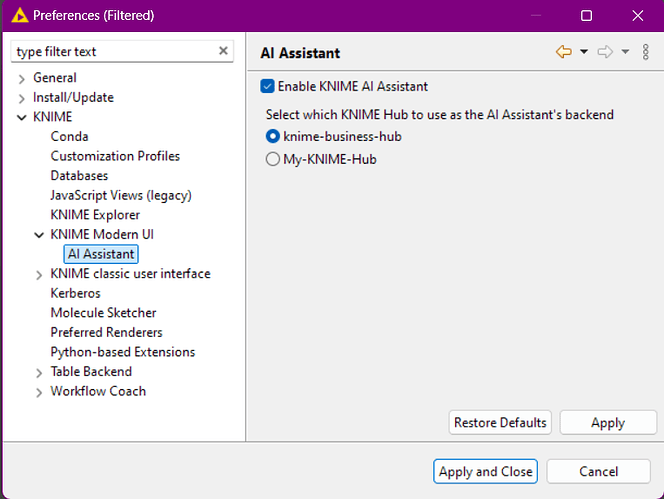Click Apply and Close button

click(485, 471)
